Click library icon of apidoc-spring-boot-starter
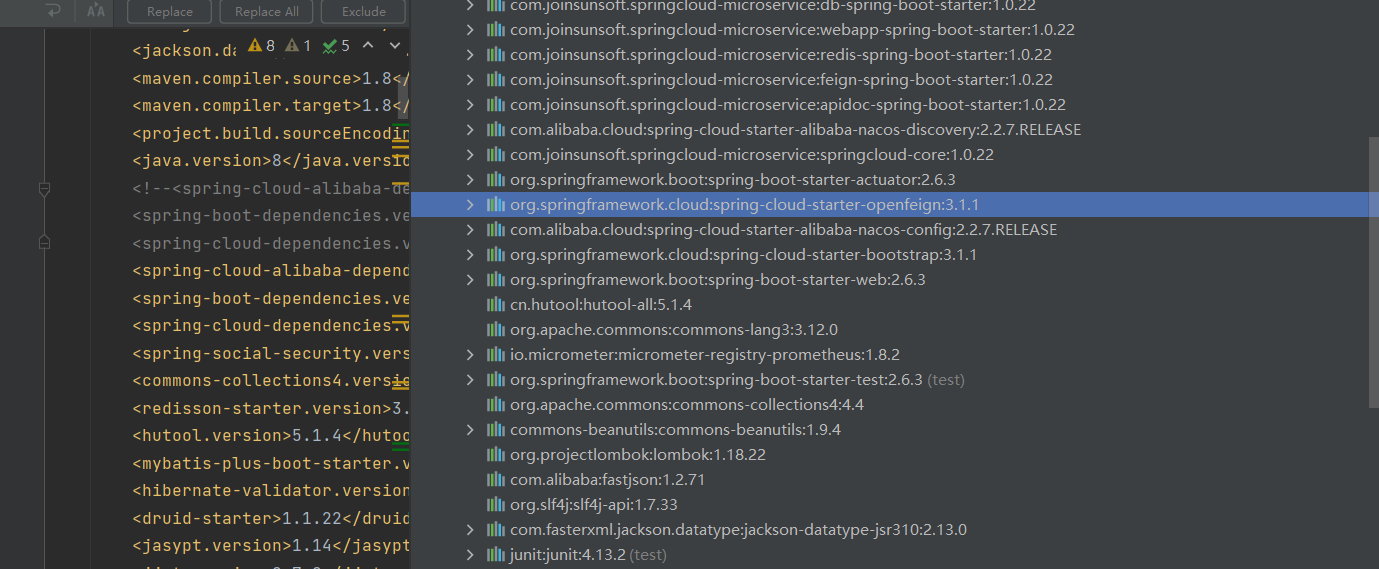 click(495, 105)
